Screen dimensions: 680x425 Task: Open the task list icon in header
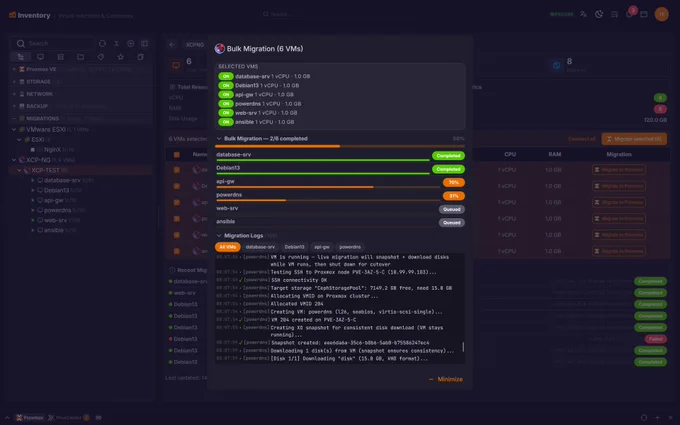[615, 14]
